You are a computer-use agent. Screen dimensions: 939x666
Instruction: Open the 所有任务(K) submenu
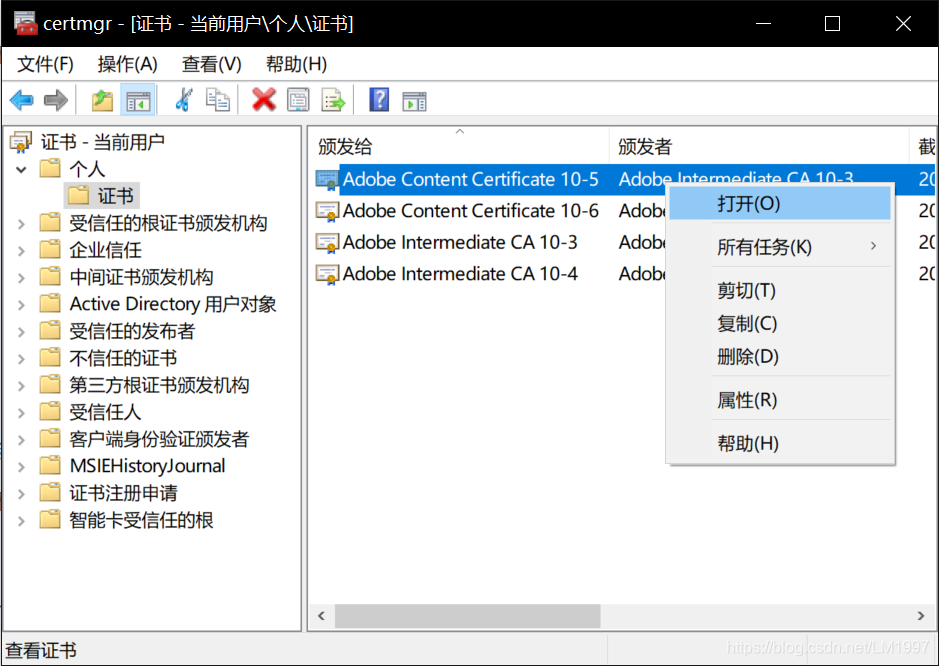click(780, 247)
